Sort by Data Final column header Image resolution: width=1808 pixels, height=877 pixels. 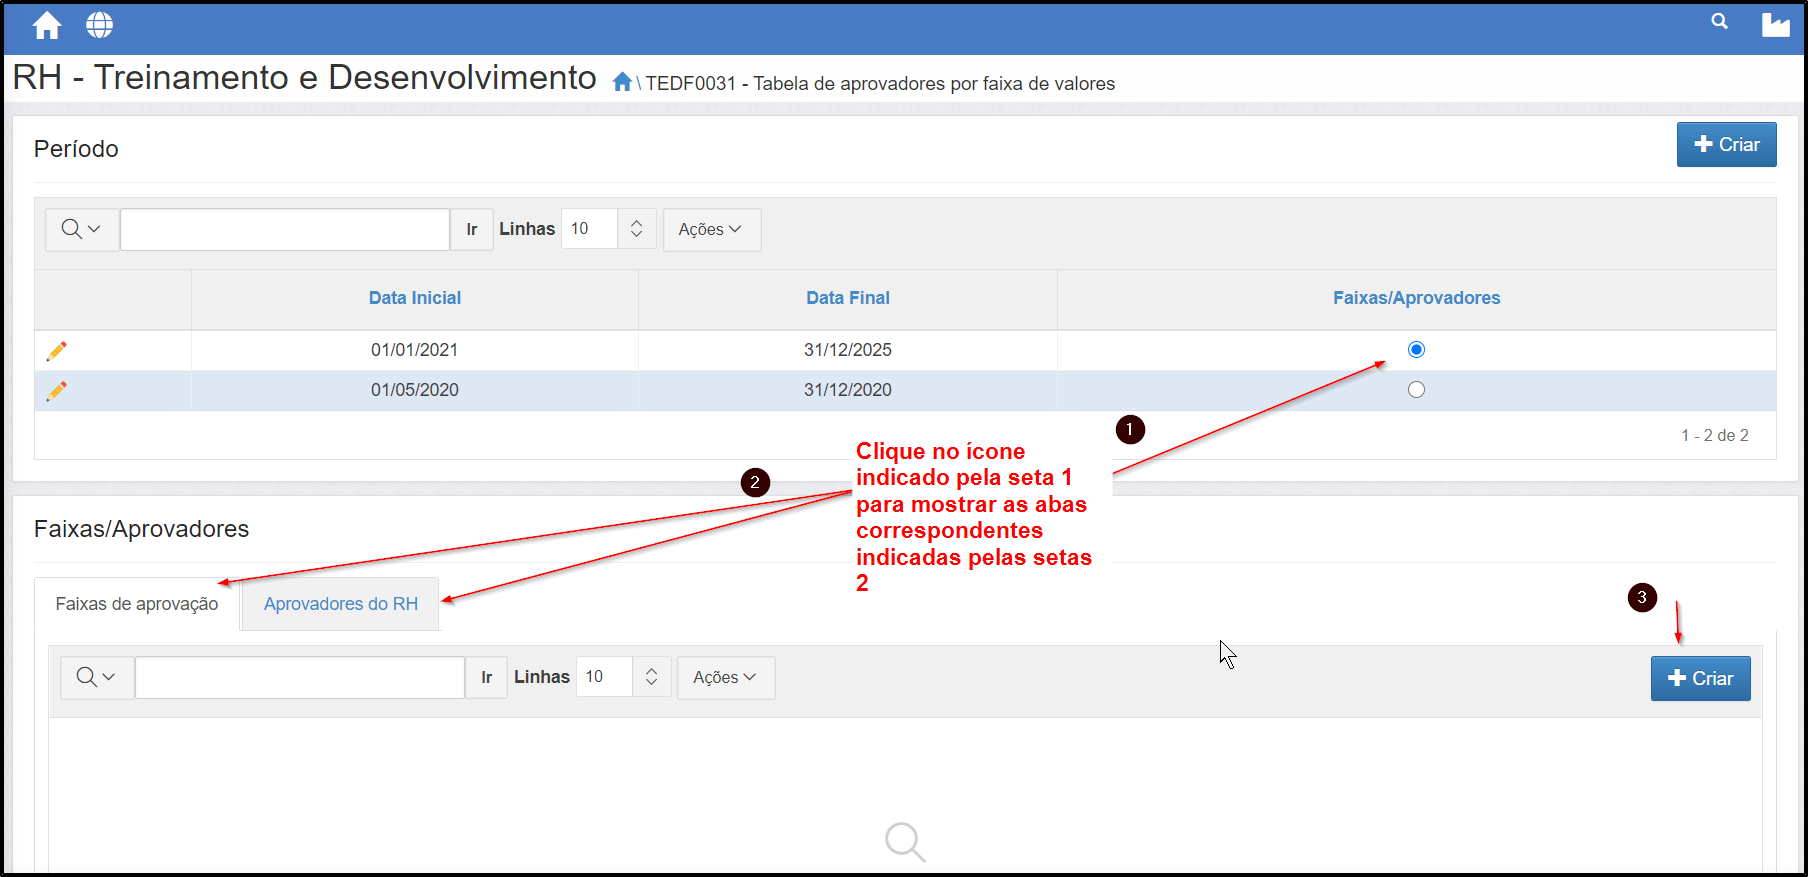pyautogui.click(x=848, y=298)
